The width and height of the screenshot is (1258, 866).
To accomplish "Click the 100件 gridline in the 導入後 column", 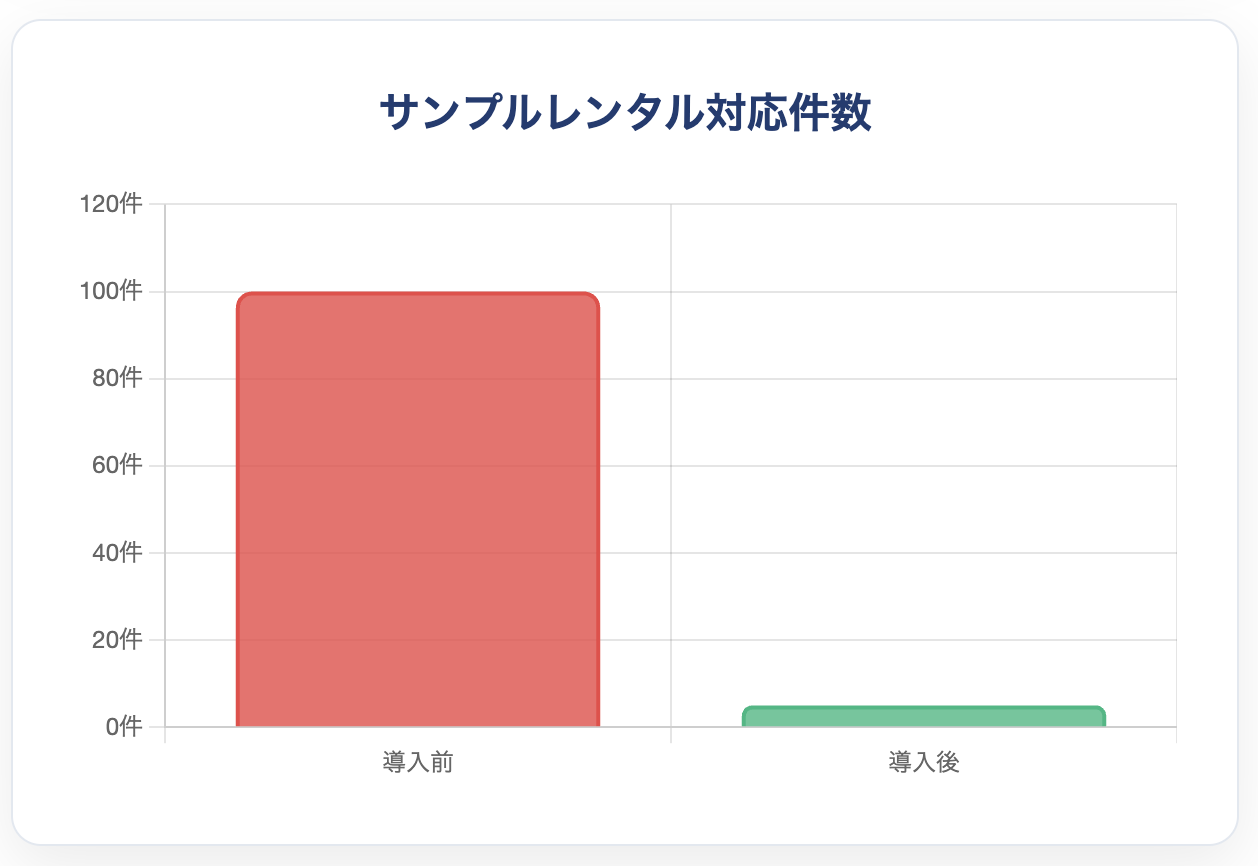I will click(x=924, y=291).
